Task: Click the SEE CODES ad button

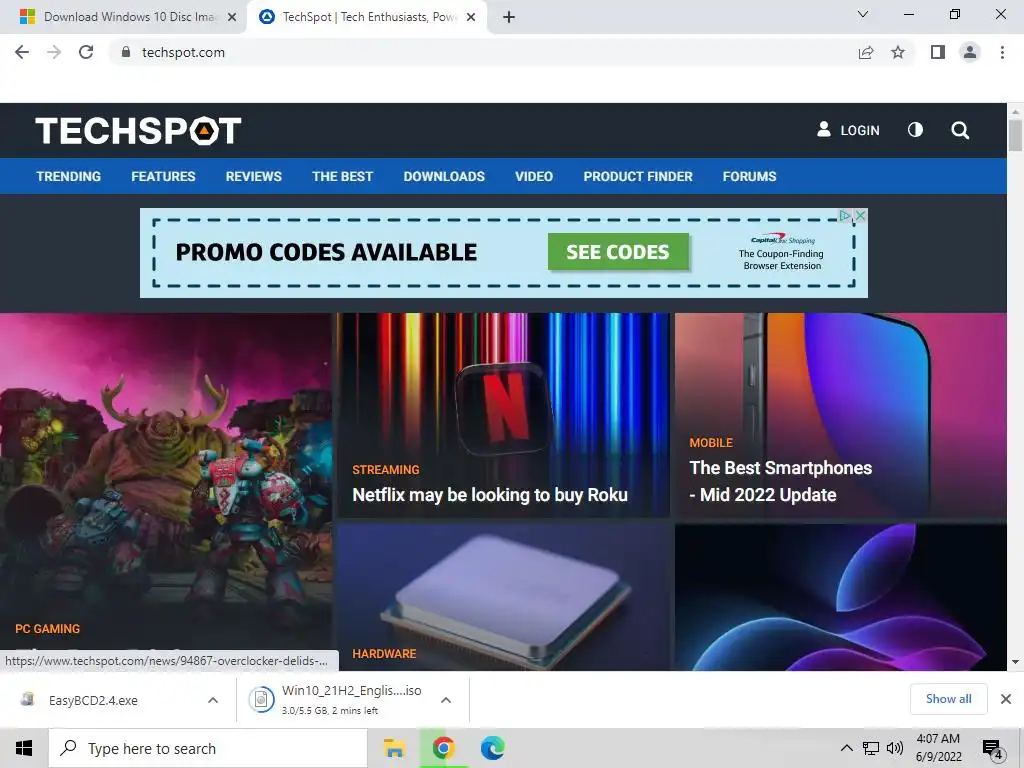Action: (x=618, y=252)
